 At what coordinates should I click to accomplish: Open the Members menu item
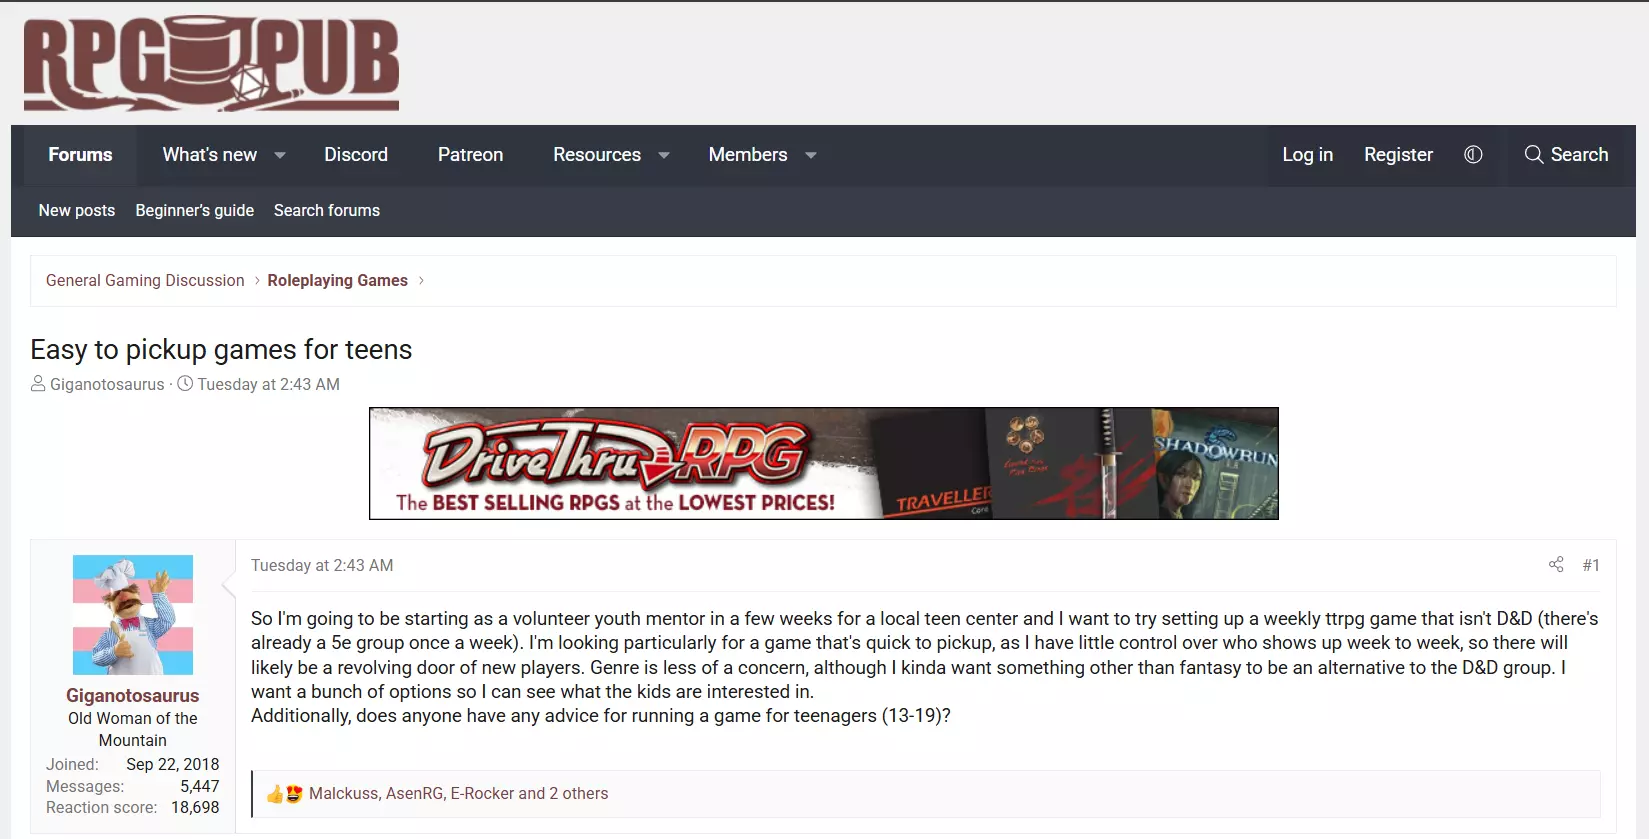click(748, 155)
